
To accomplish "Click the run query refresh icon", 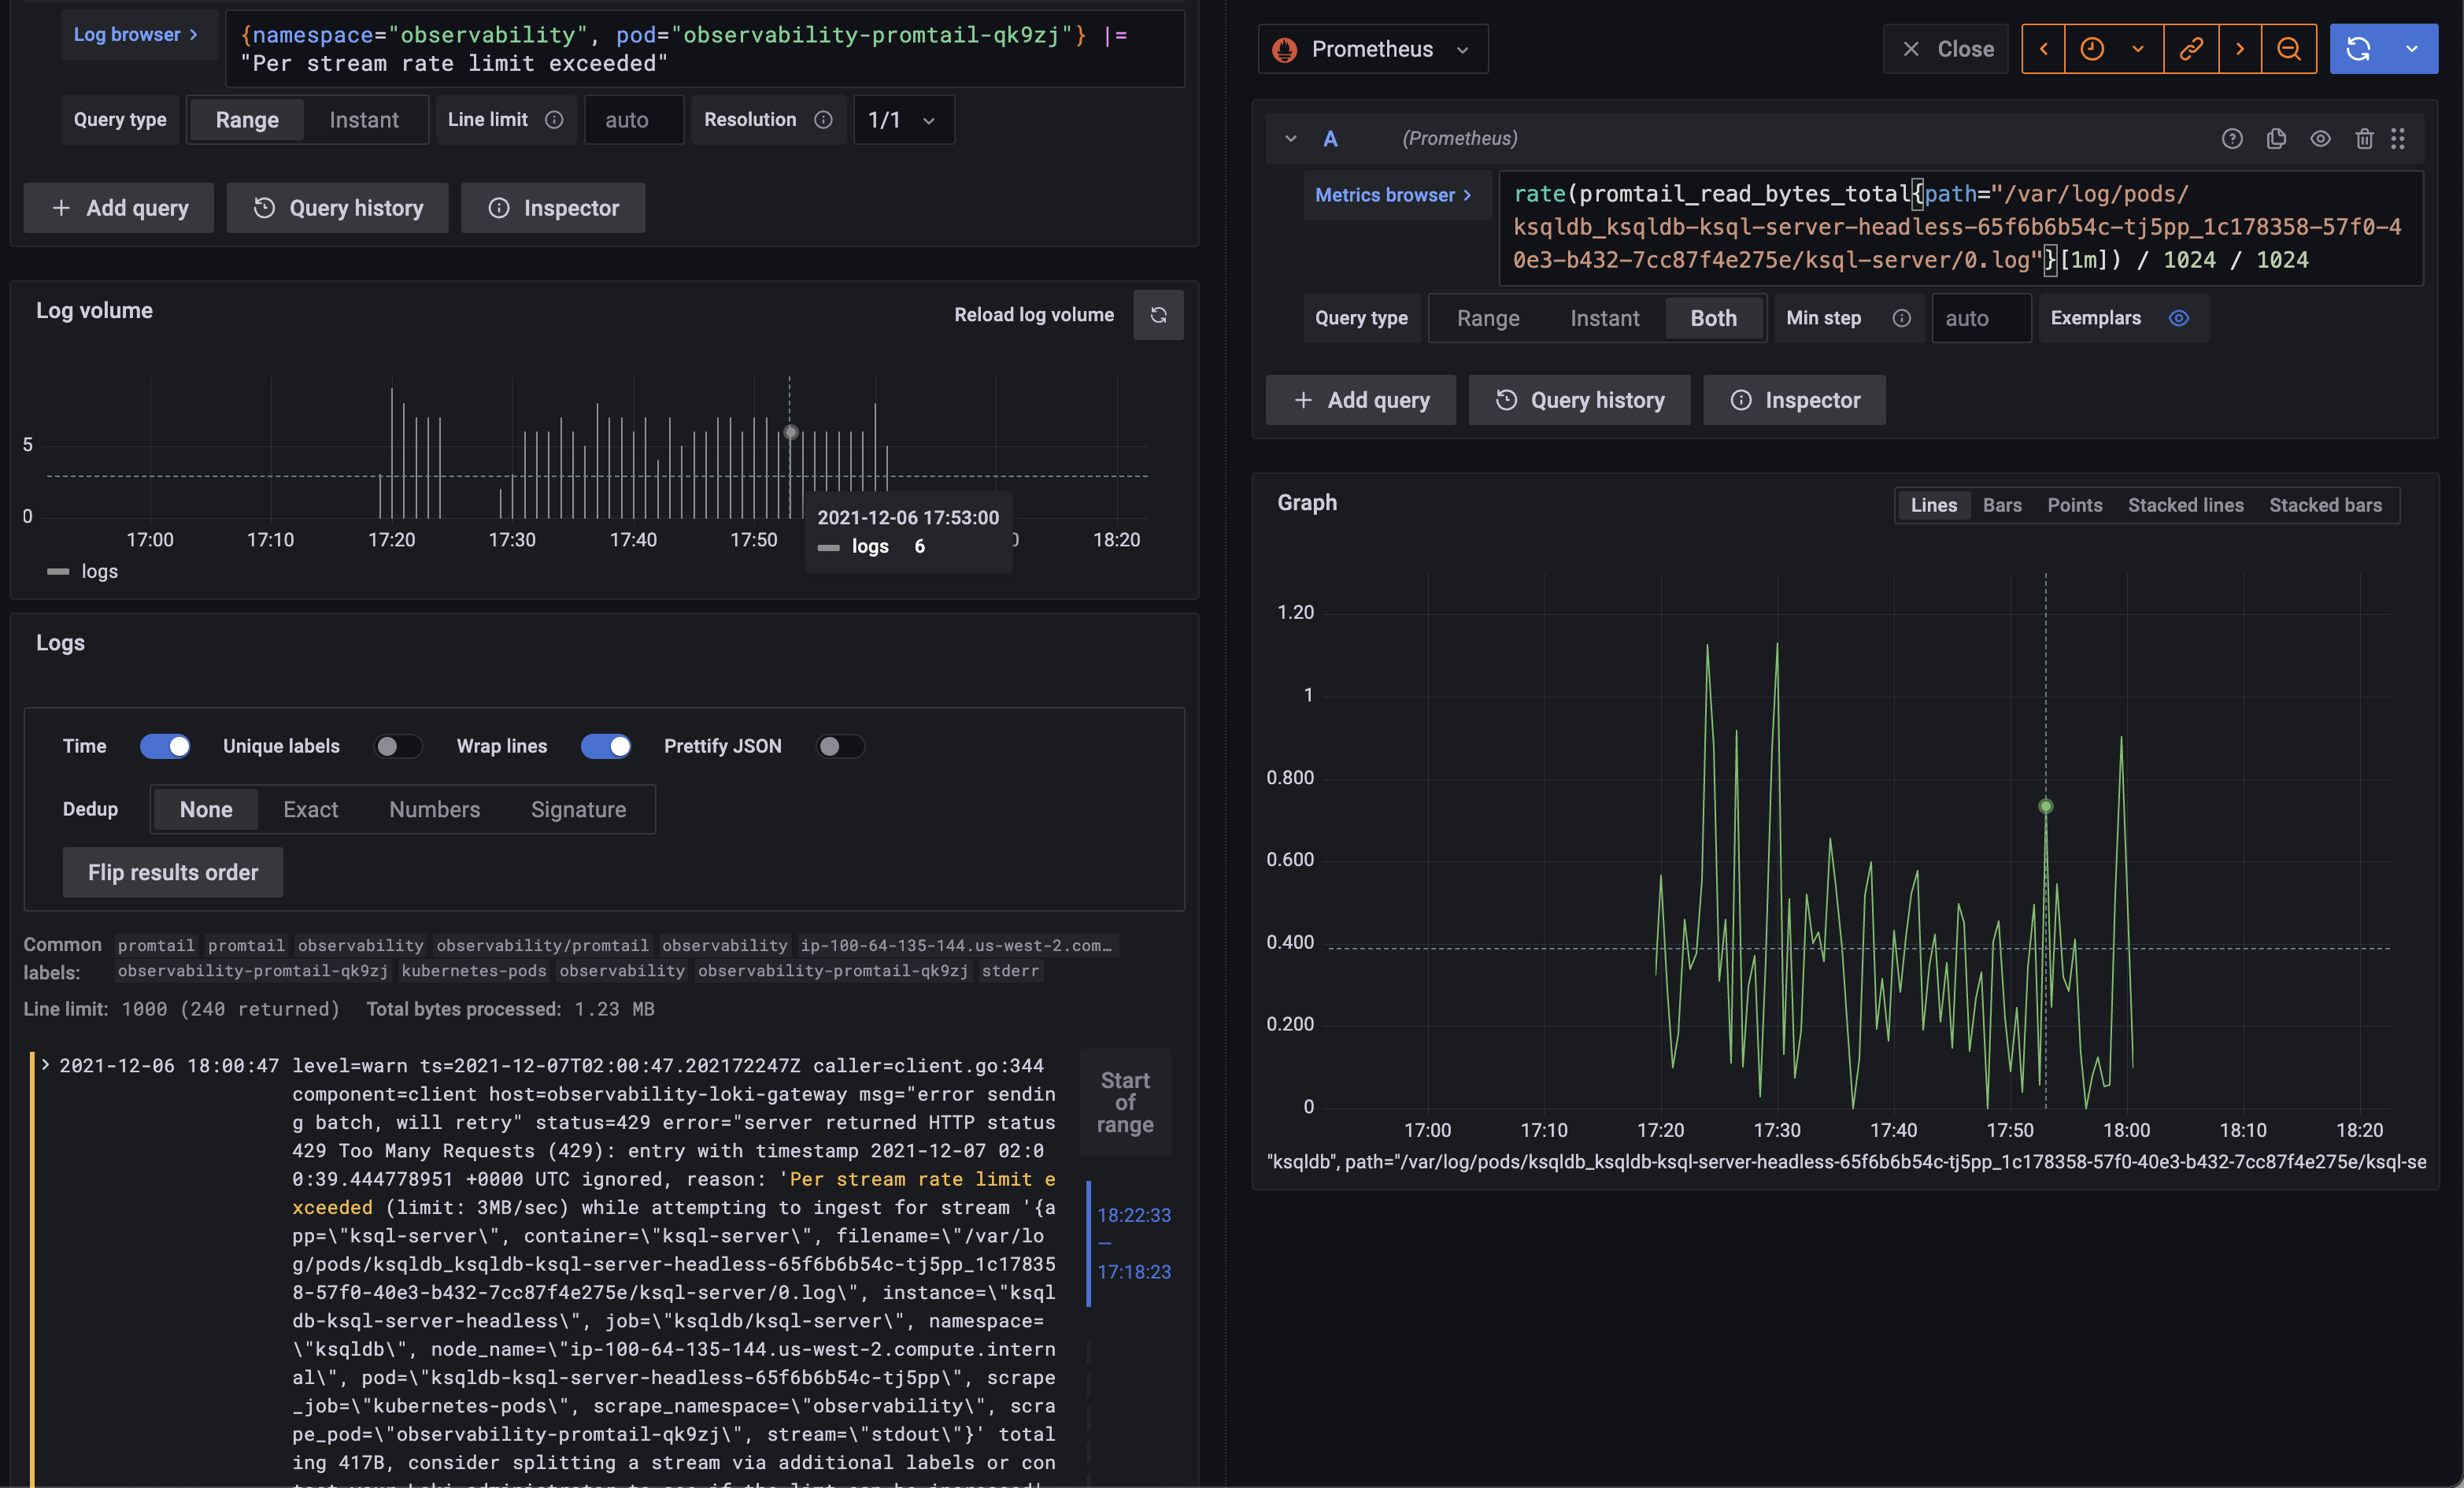I will tap(2358, 49).
